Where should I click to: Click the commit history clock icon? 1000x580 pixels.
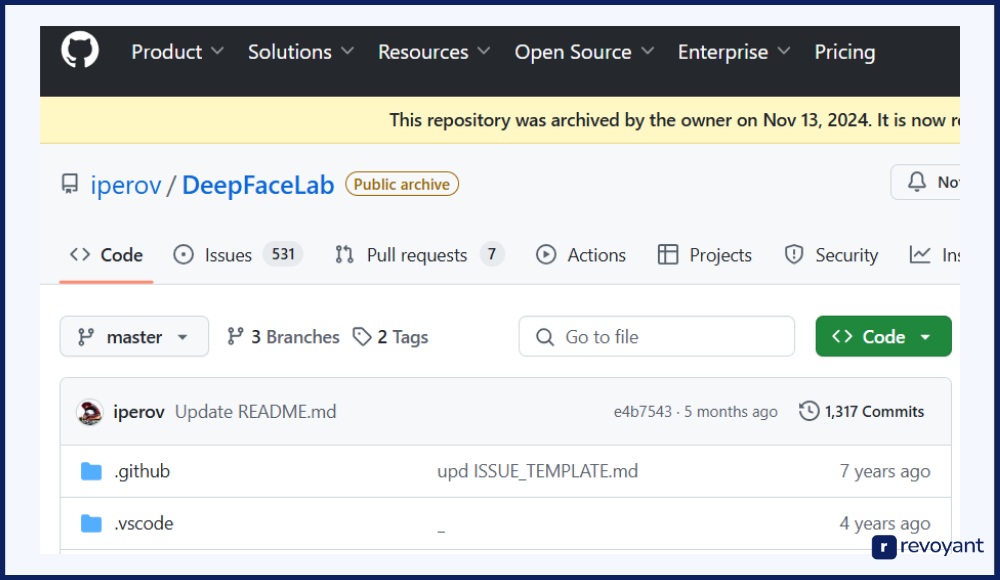pyautogui.click(x=809, y=411)
